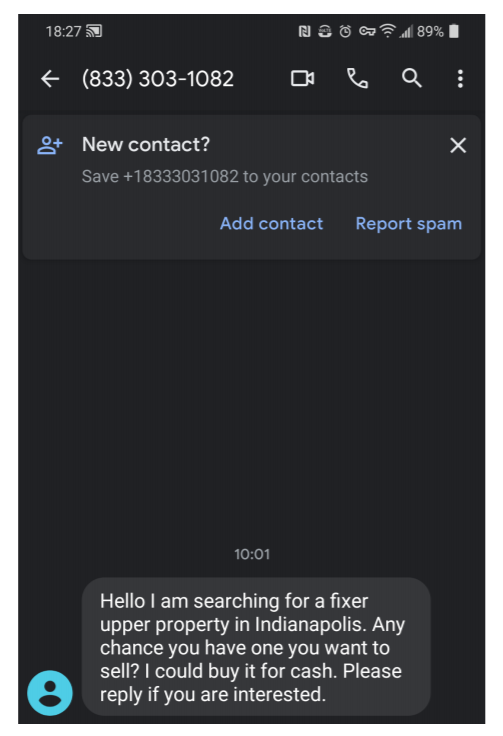
Task: Tap "Save +18333031082 to your contacts" text
Action: coord(225,176)
